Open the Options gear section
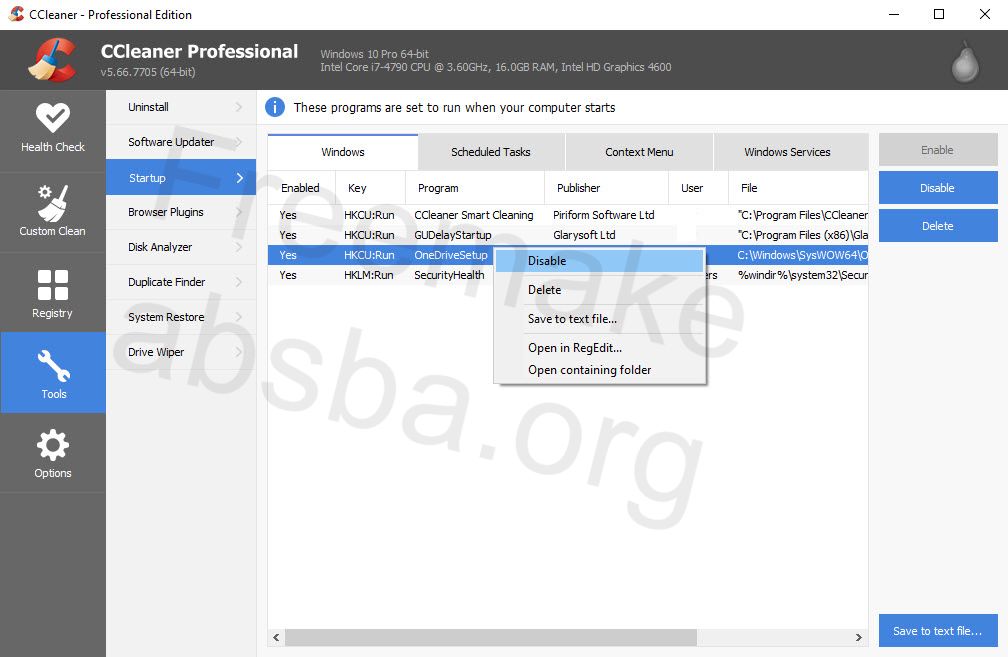Image resolution: width=1008 pixels, height=657 pixels. [x=53, y=453]
